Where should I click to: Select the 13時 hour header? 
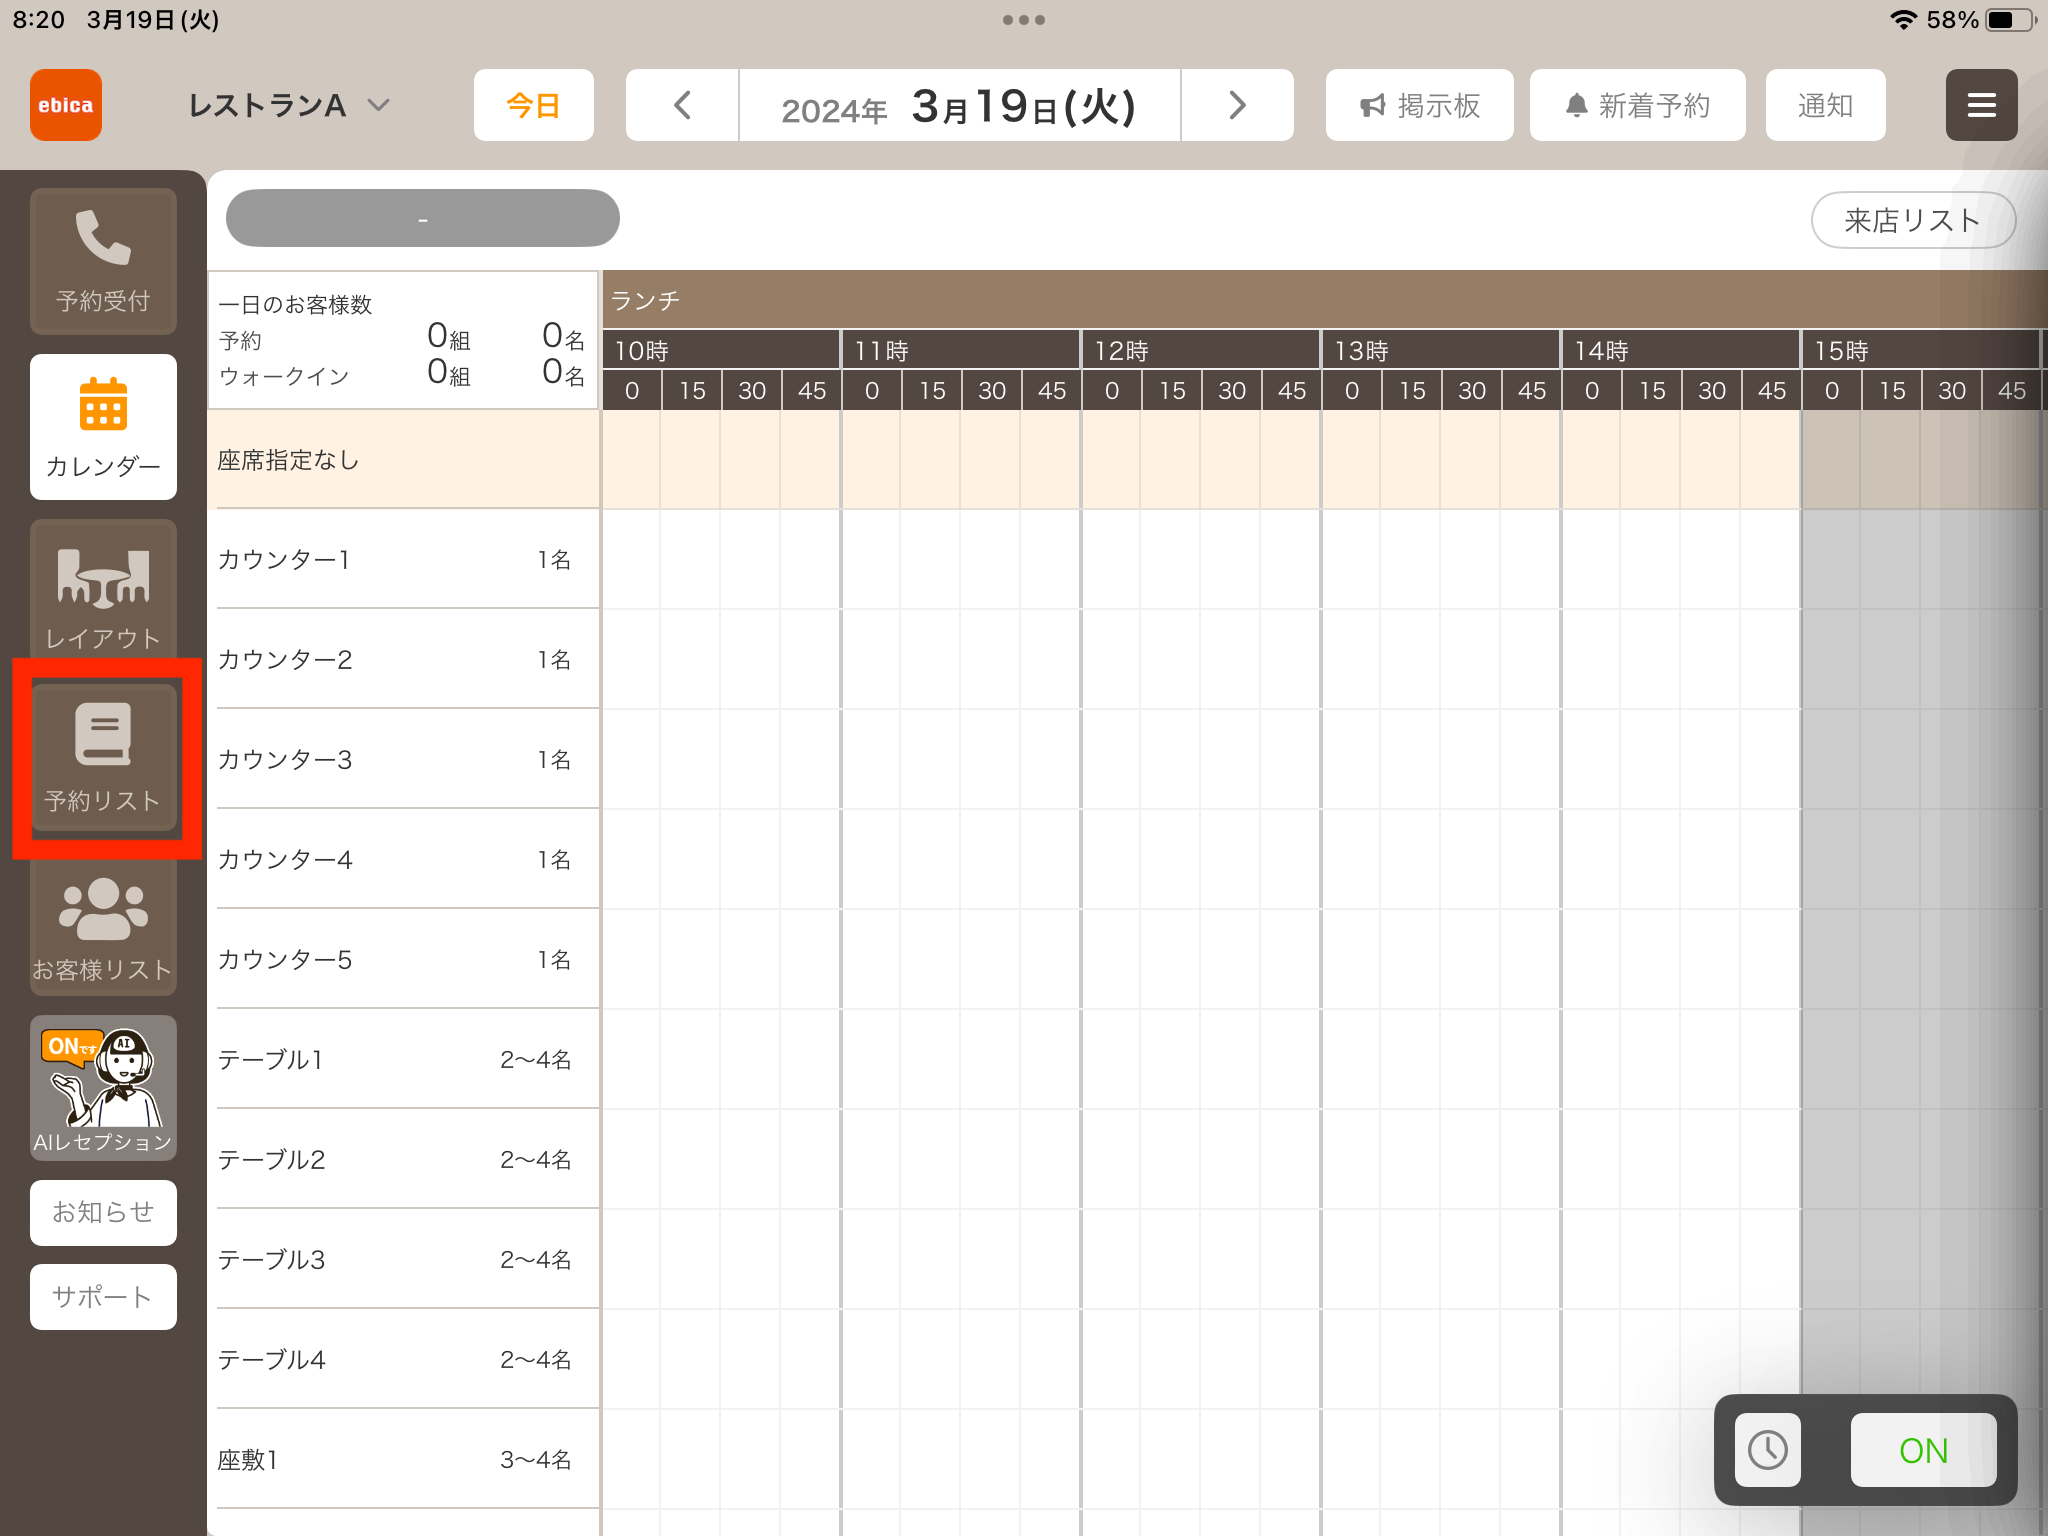1441,350
